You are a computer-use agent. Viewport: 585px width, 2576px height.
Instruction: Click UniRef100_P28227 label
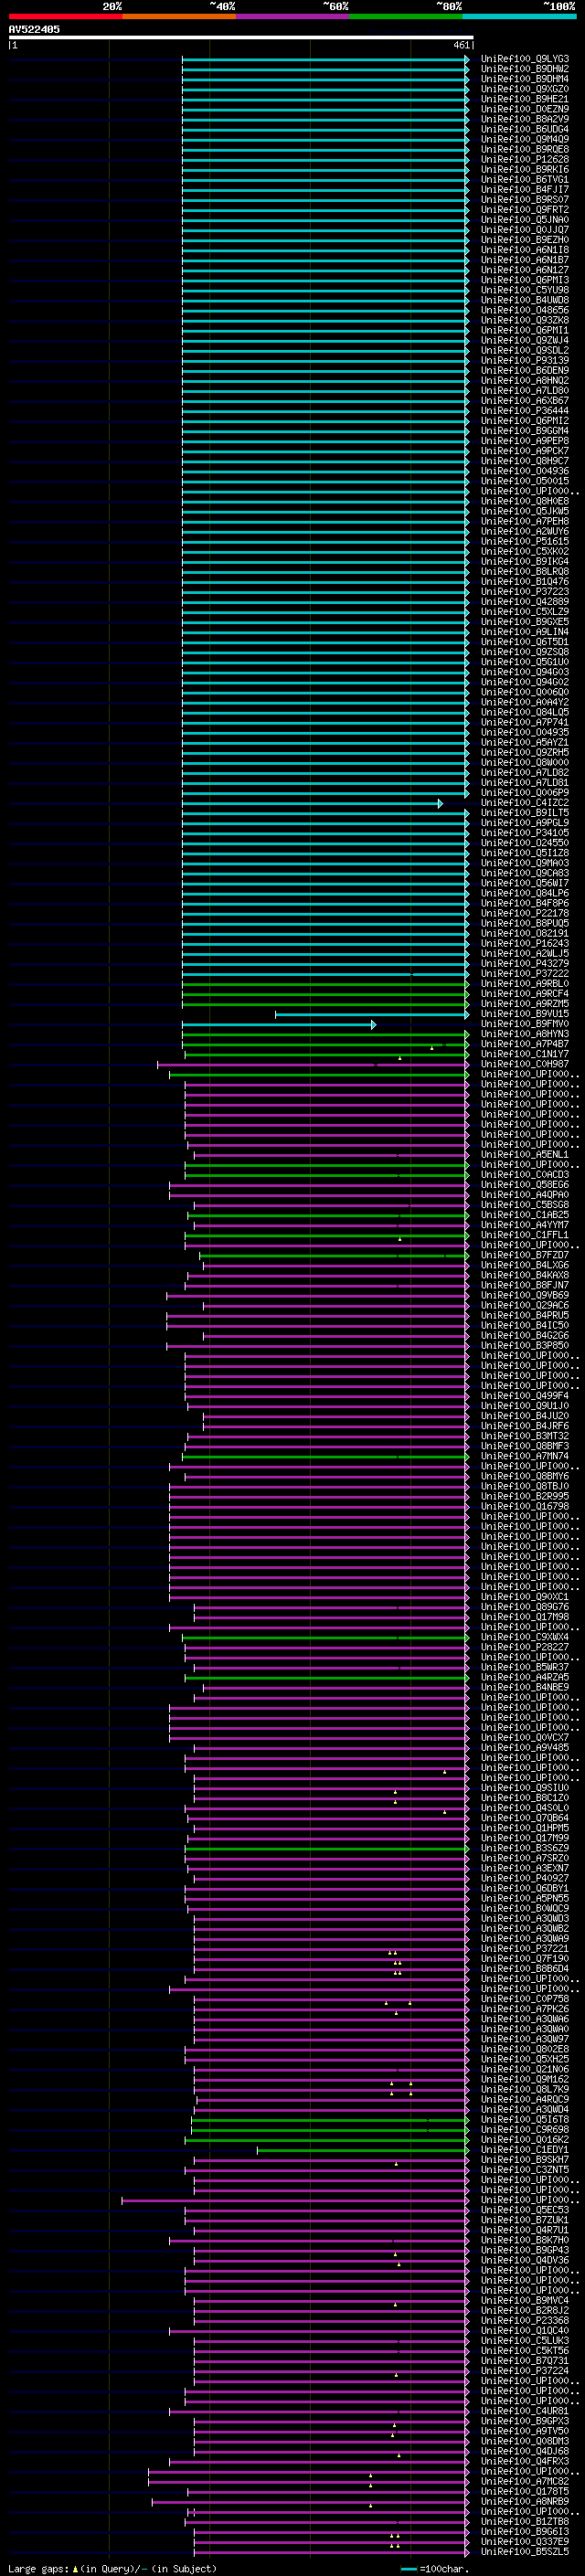point(525,1647)
